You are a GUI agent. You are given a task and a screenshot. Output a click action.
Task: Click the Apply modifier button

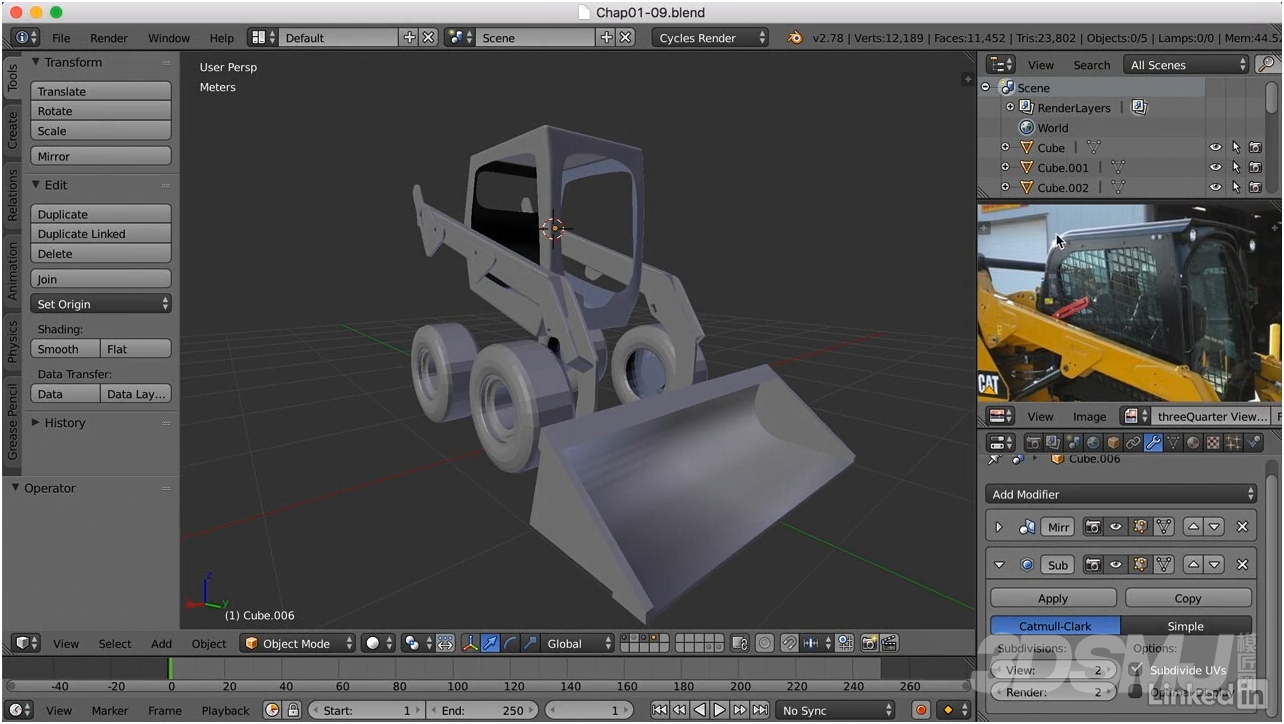click(1053, 598)
